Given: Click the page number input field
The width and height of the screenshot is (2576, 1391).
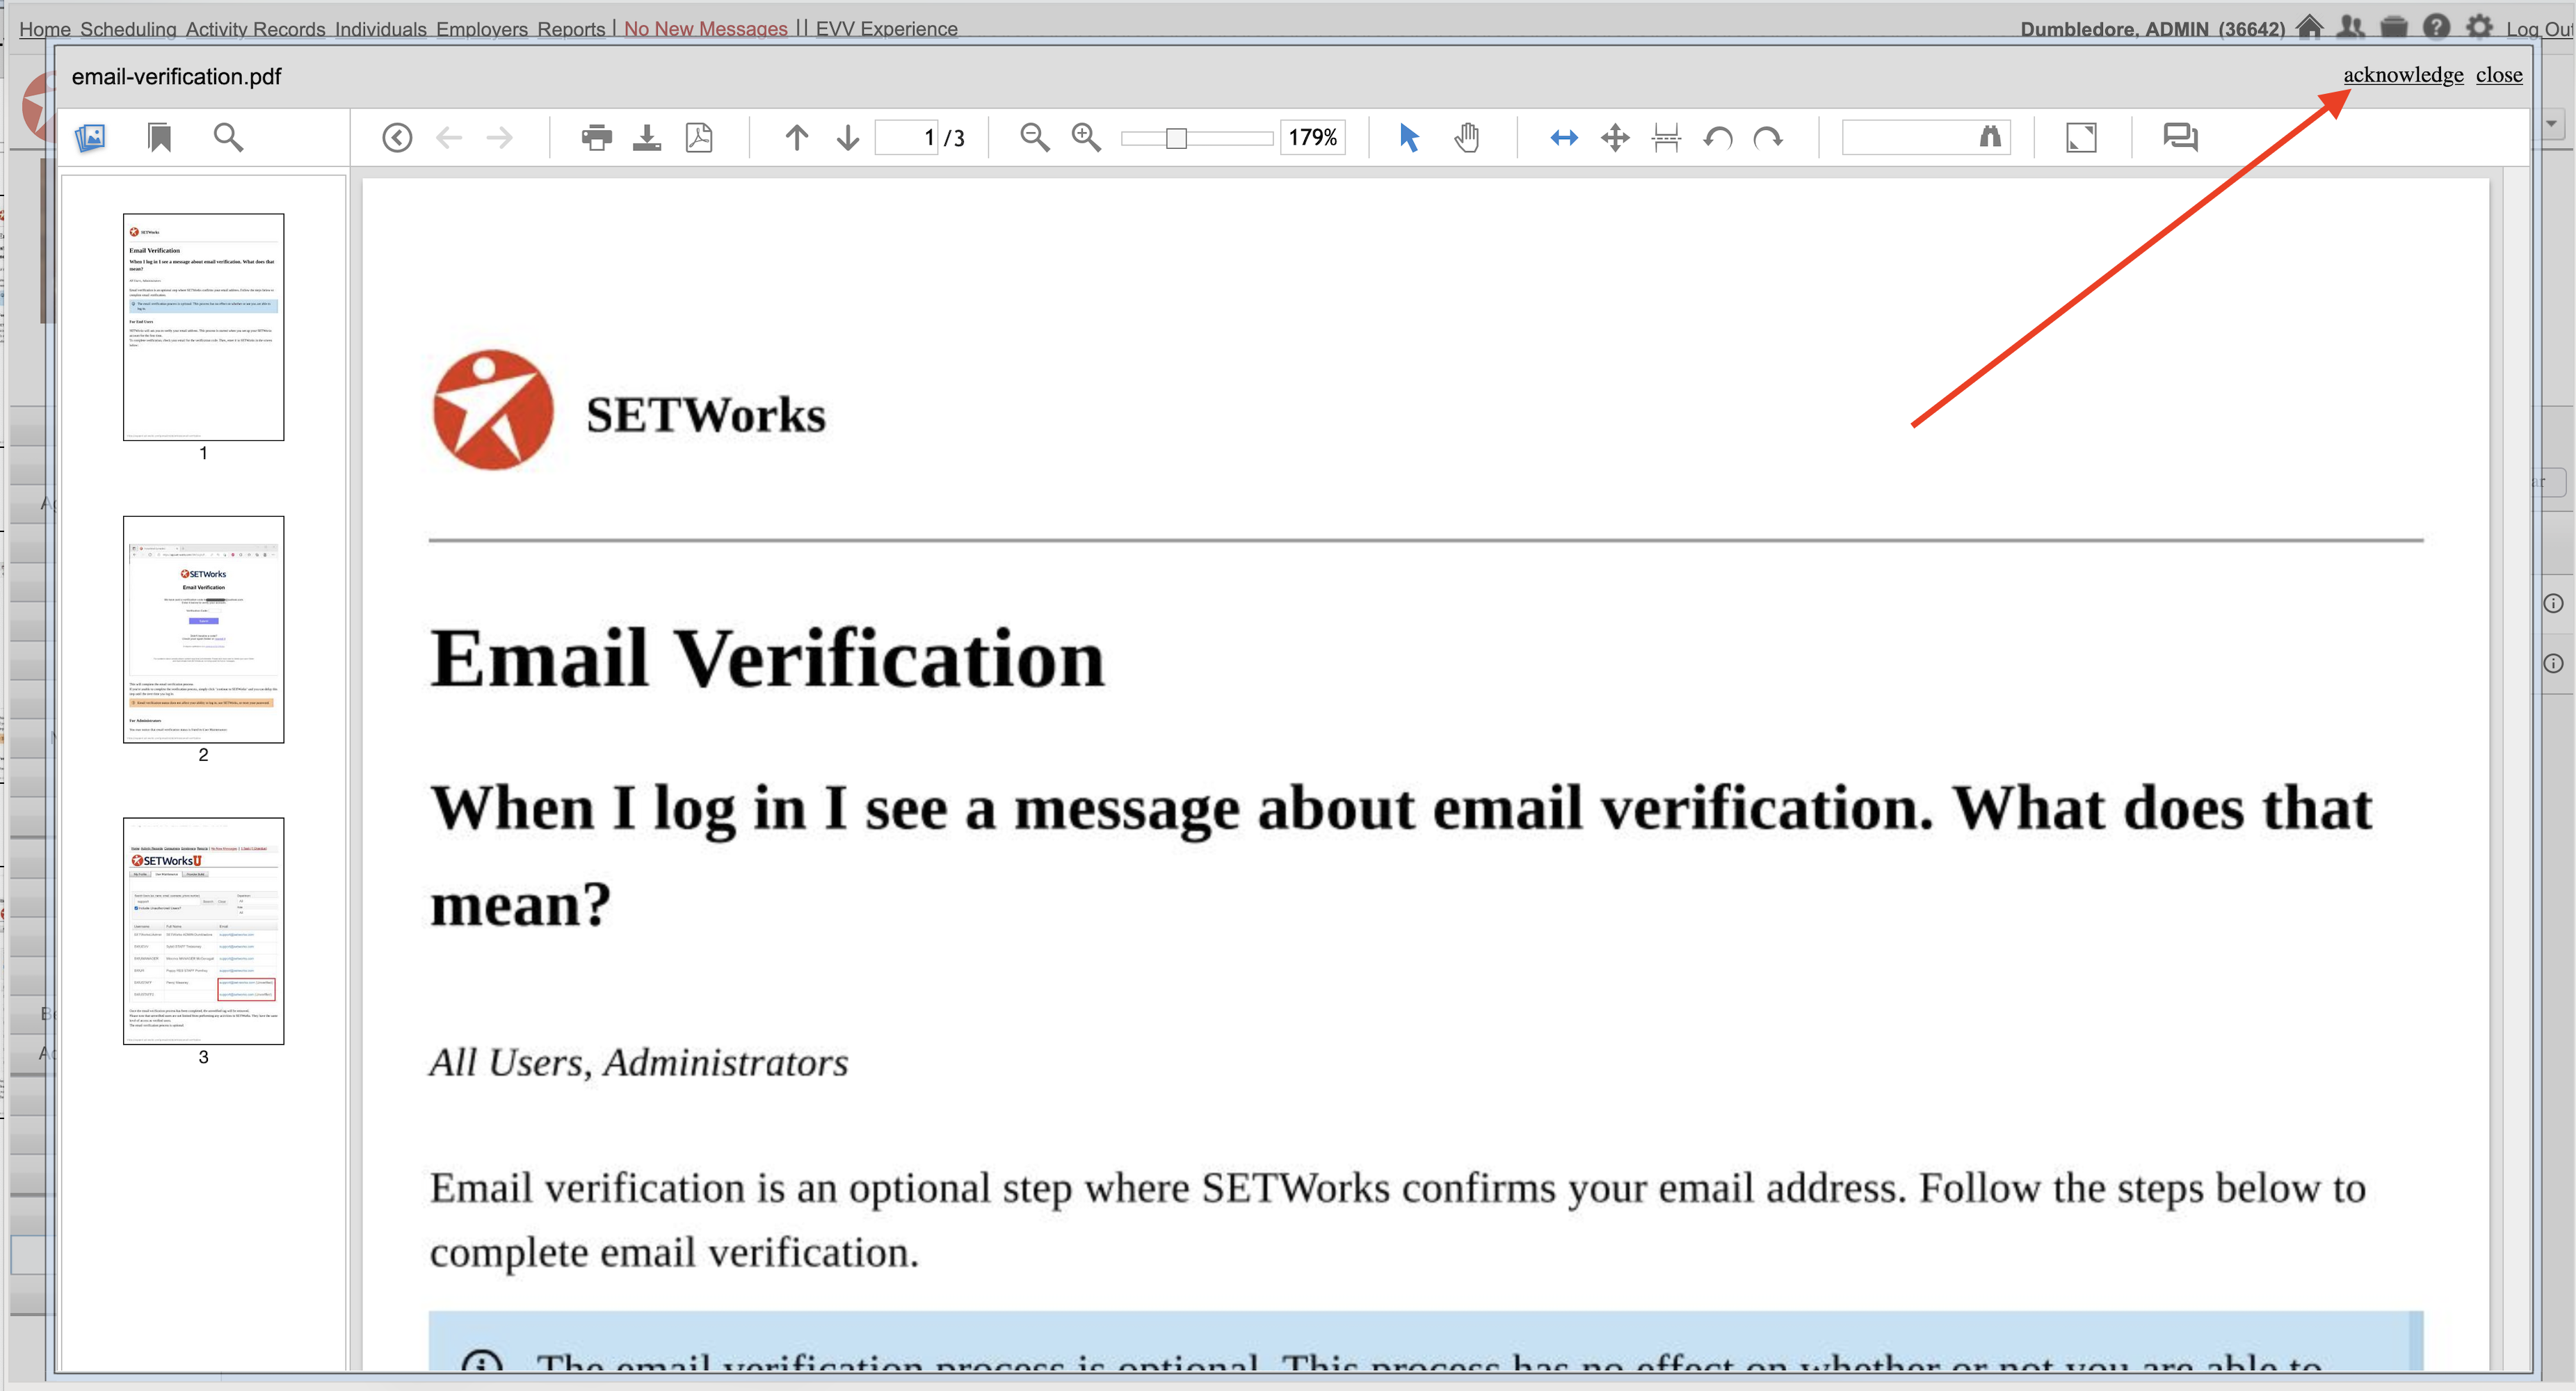Looking at the screenshot, I should (x=908, y=137).
